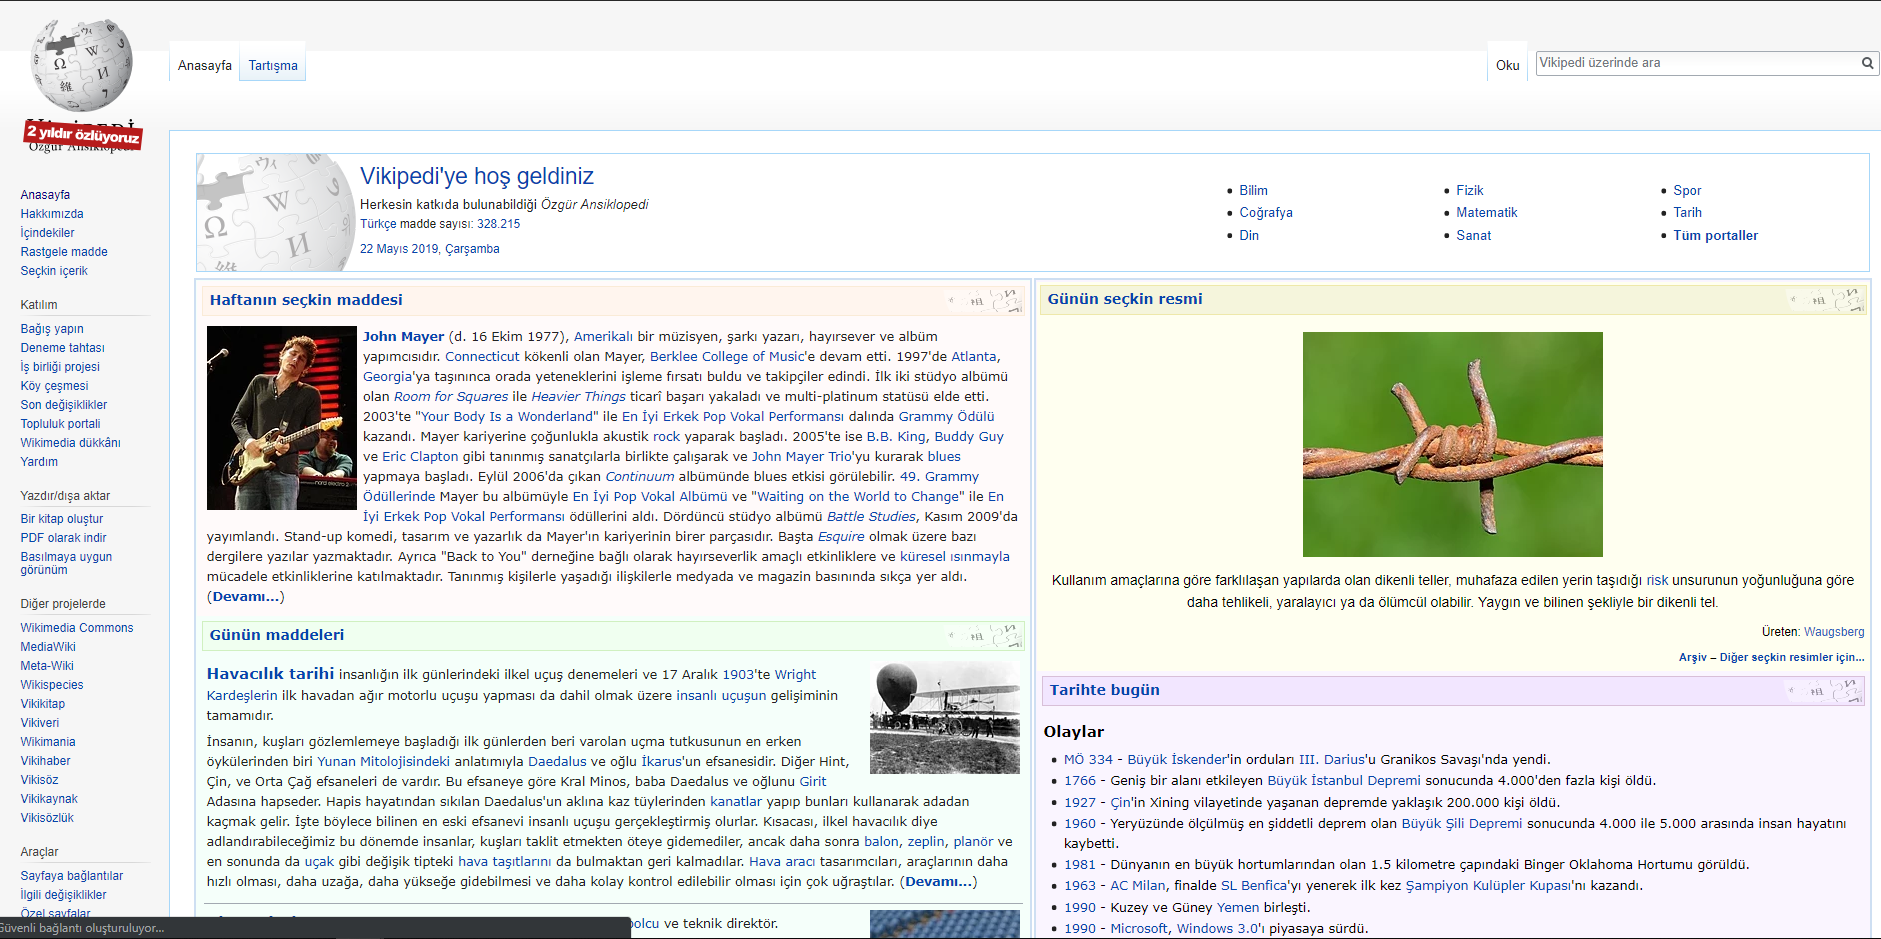Open İçindekiler in the sidebar
Image resolution: width=1881 pixels, height=939 pixels.
click(x=48, y=233)
